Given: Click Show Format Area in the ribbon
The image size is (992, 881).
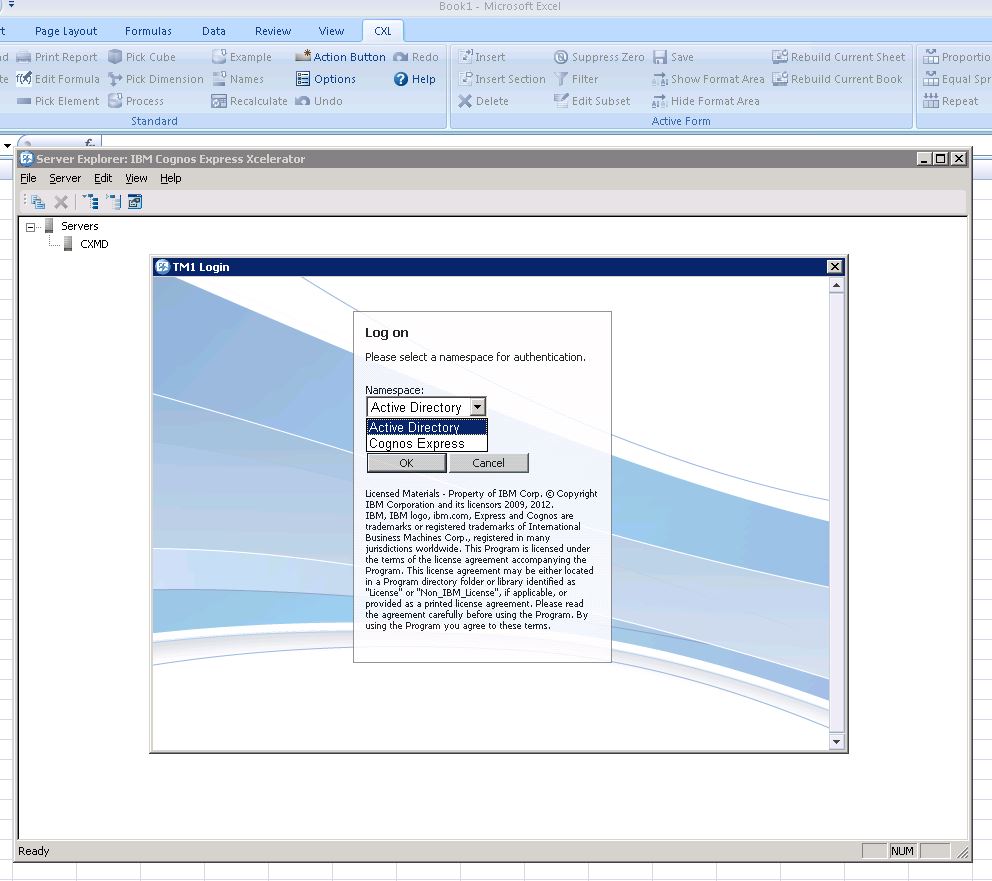Looking at the screenshot, I should pos(709,79).
